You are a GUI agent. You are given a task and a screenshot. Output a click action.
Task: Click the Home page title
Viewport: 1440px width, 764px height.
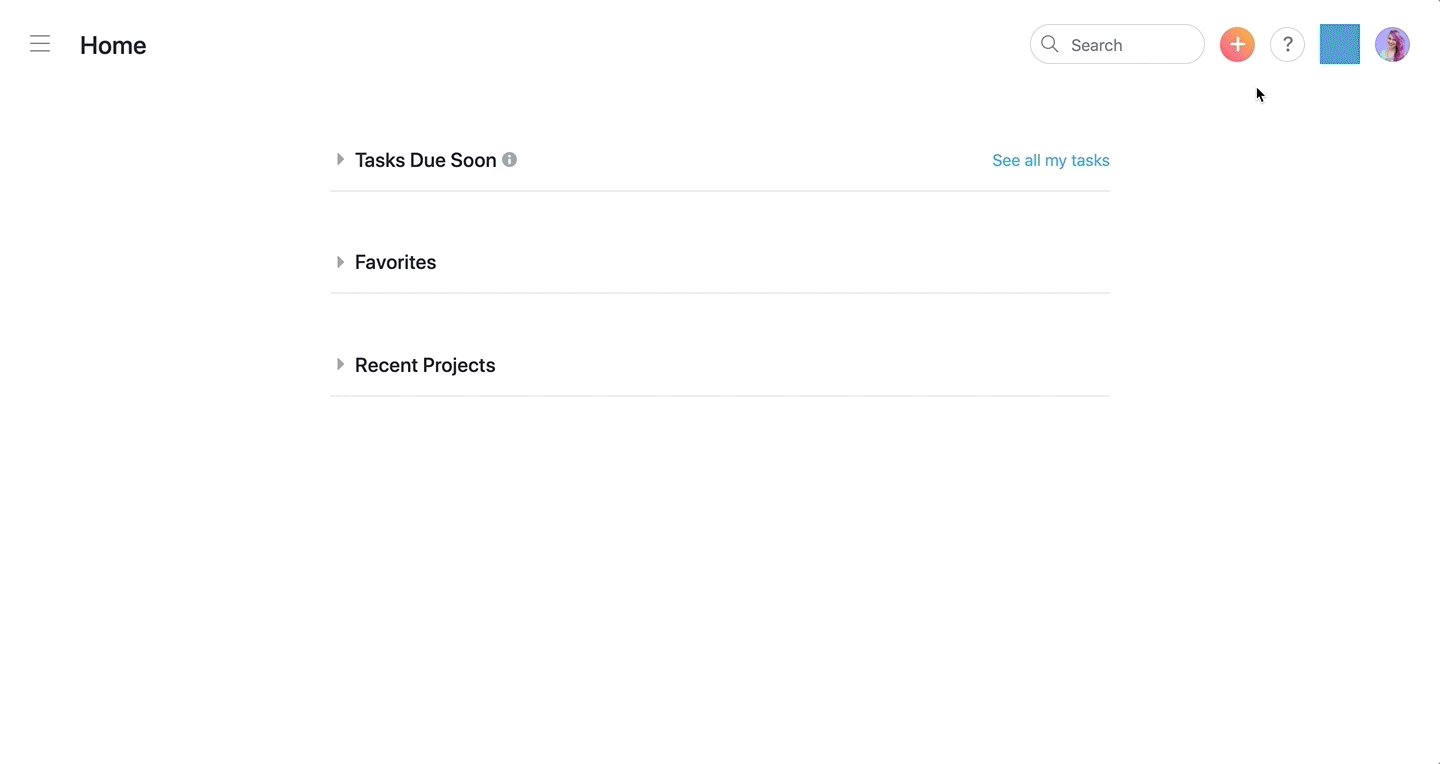point(113,45)
